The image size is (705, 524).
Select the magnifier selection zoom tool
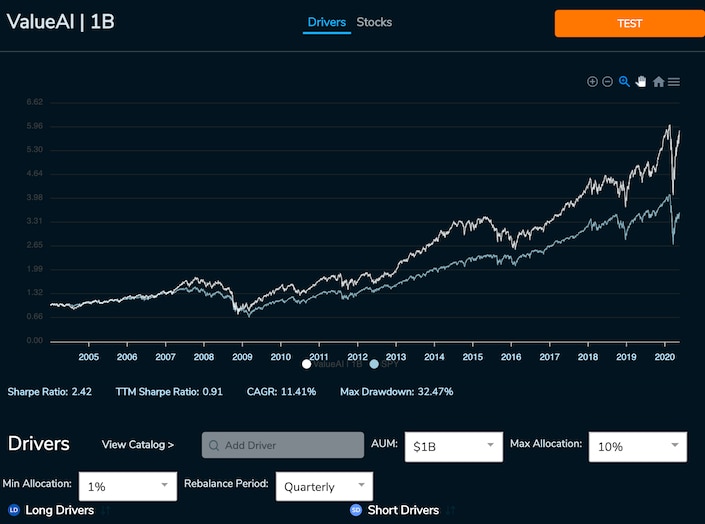pyautogui.click(x=624, y=81)
